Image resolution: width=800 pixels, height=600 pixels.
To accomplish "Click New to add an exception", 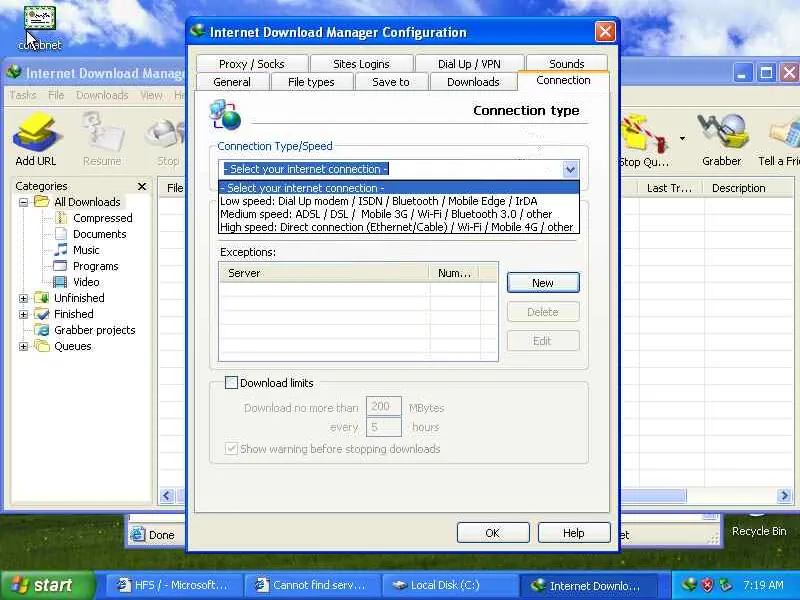I will tap(543, 283).
